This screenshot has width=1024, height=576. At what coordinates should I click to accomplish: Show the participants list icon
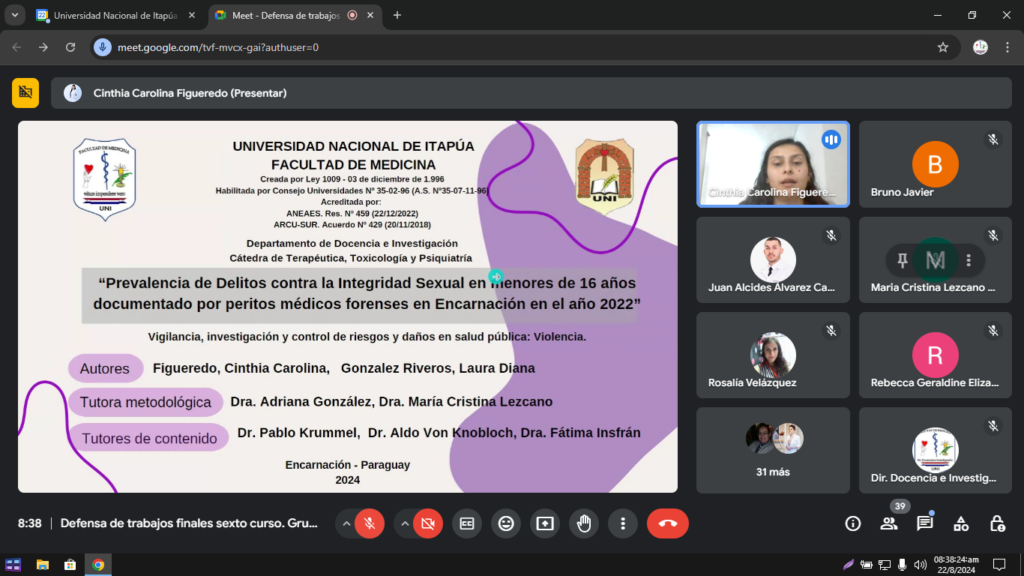click(x=888, y=523)
